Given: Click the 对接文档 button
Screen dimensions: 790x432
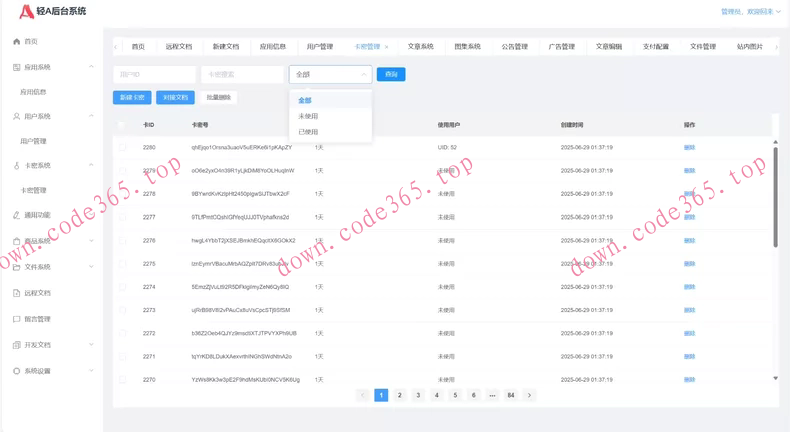Looking at the screenshot, I should (x=175, y=98).
